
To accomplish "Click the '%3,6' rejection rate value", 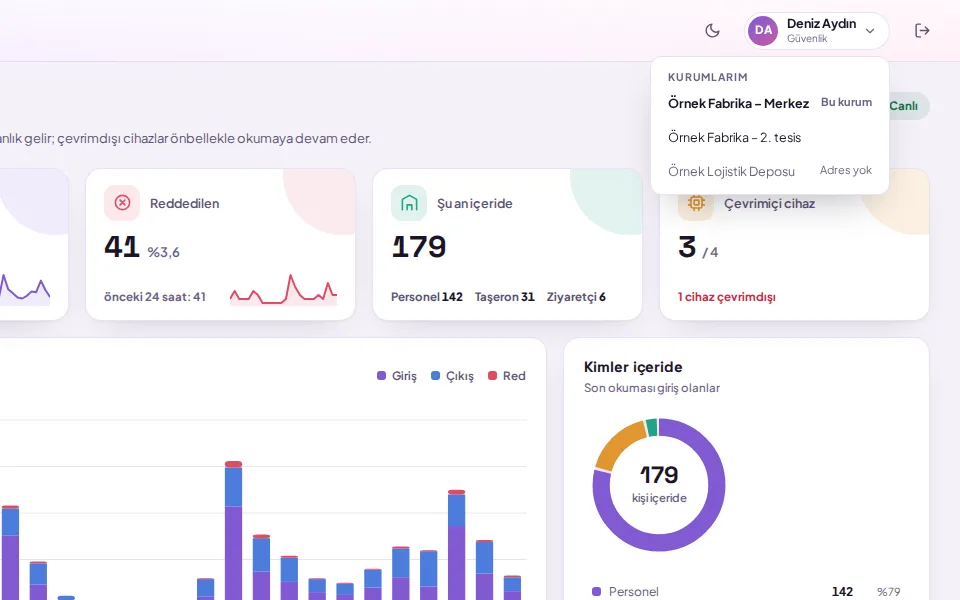I will [163, 252].
